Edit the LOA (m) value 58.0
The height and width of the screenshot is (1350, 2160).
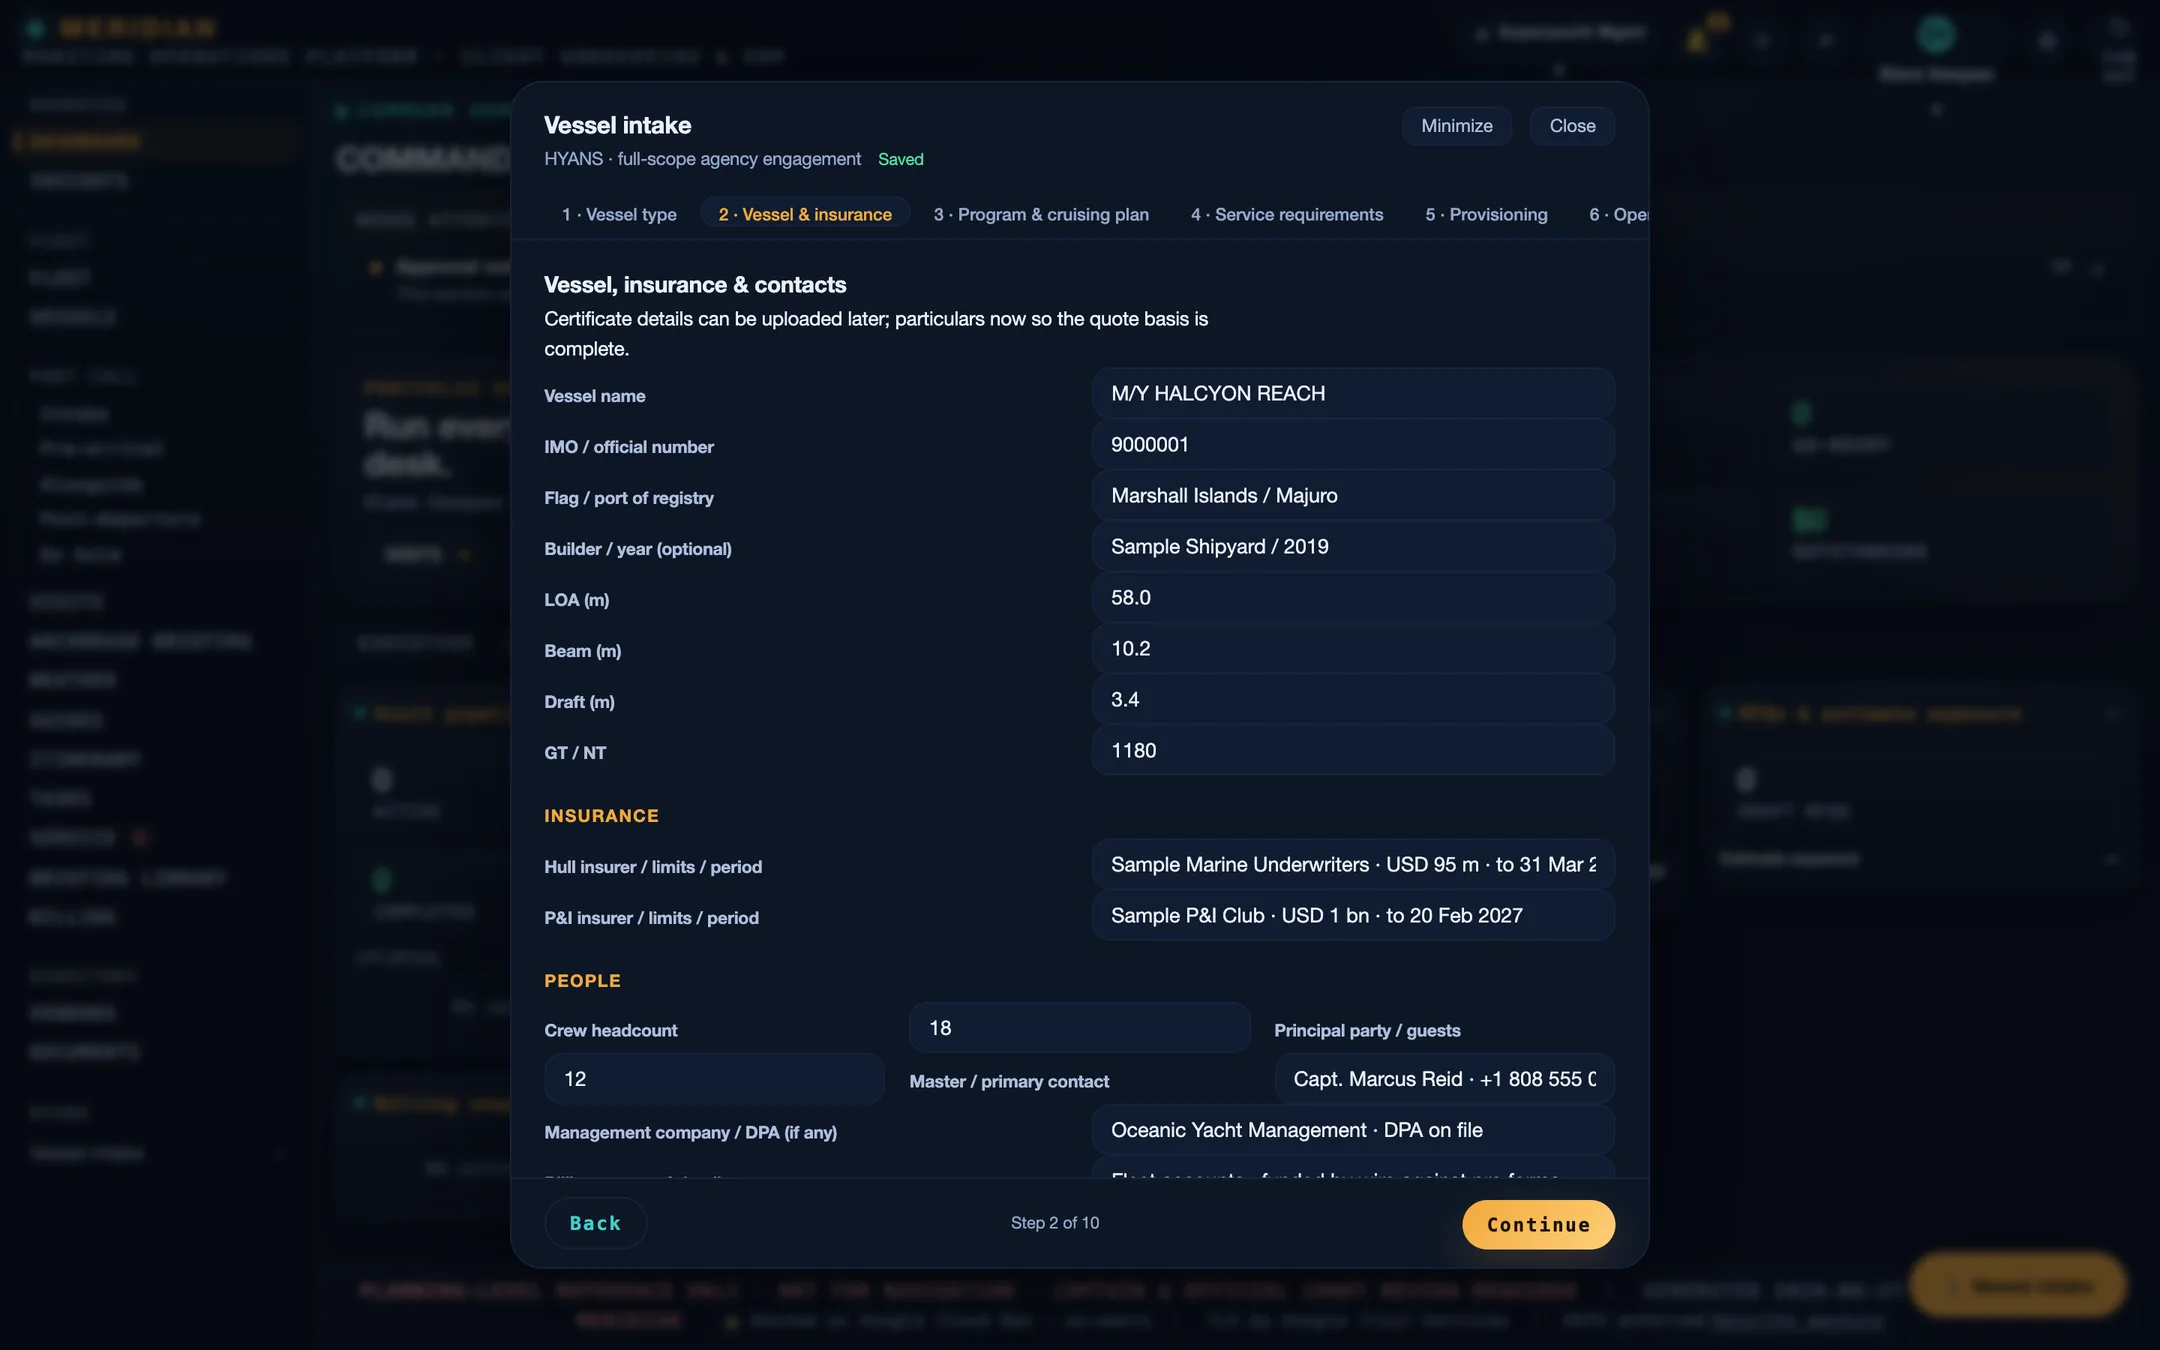point(1353,597)
